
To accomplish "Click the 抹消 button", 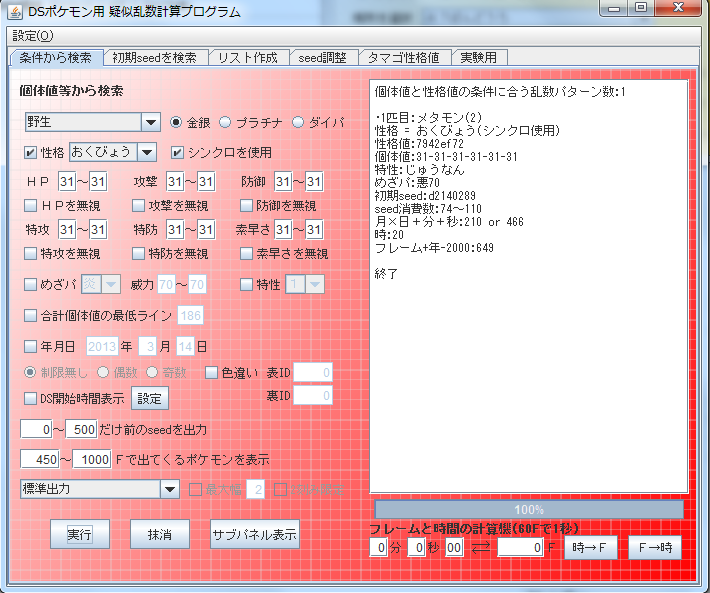I will 160,534.
